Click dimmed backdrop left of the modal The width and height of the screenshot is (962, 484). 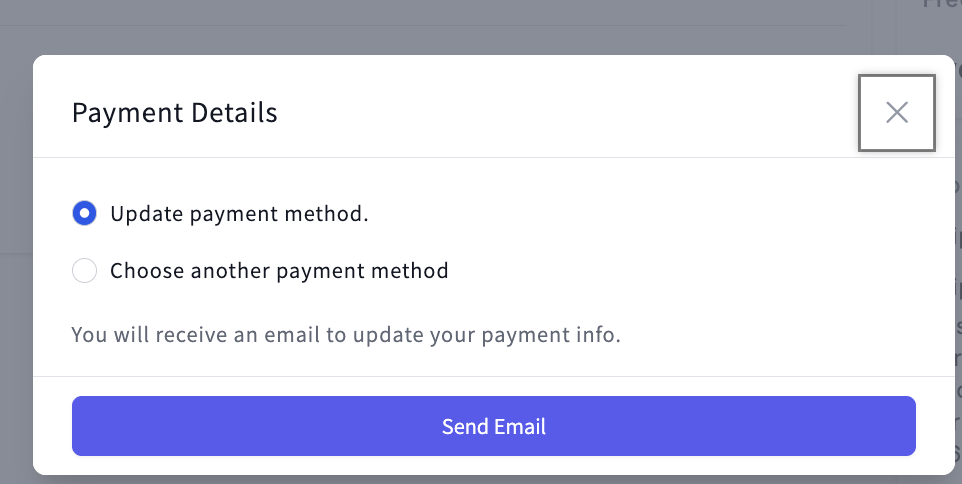coord(15,300)
